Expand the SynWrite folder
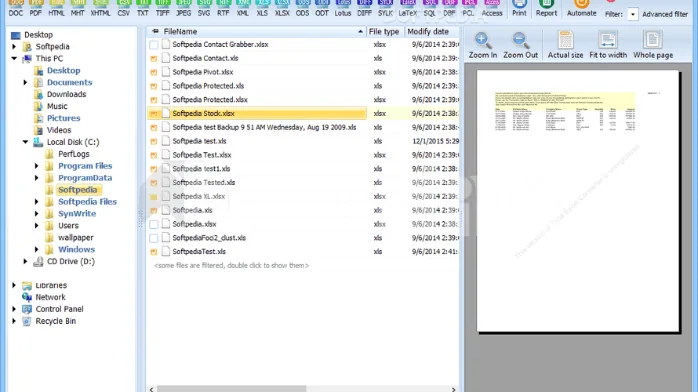The width and height of the screenshot is (698, 392). [x=37, y=214]
